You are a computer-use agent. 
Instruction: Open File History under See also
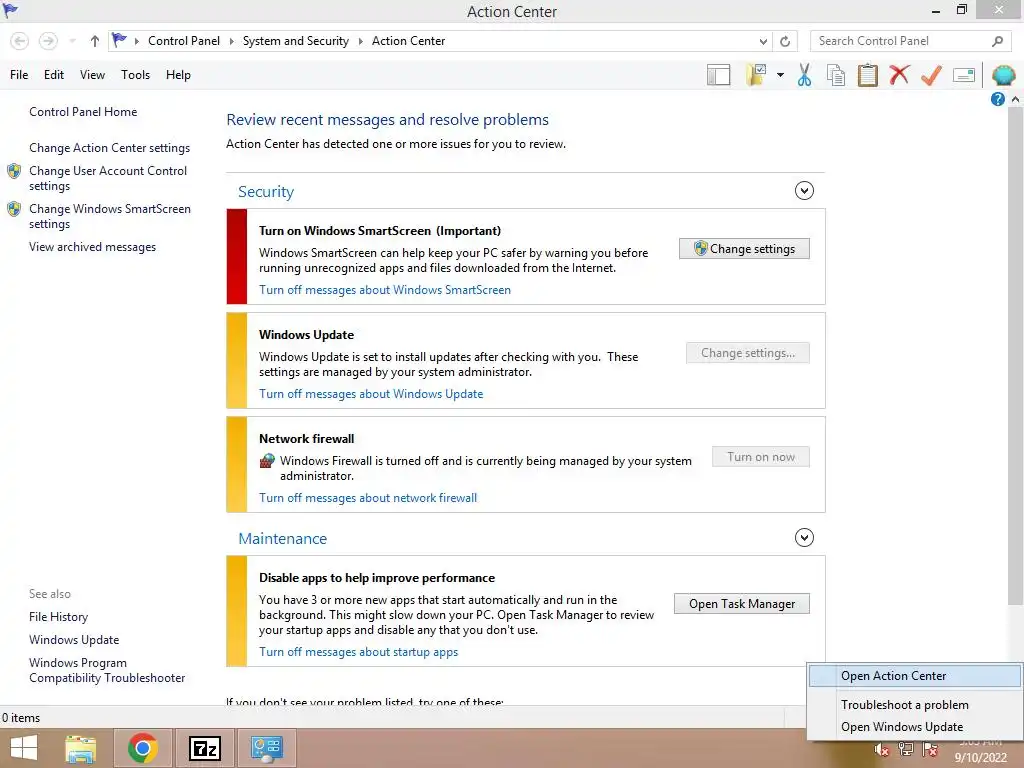tap(58, 616)
